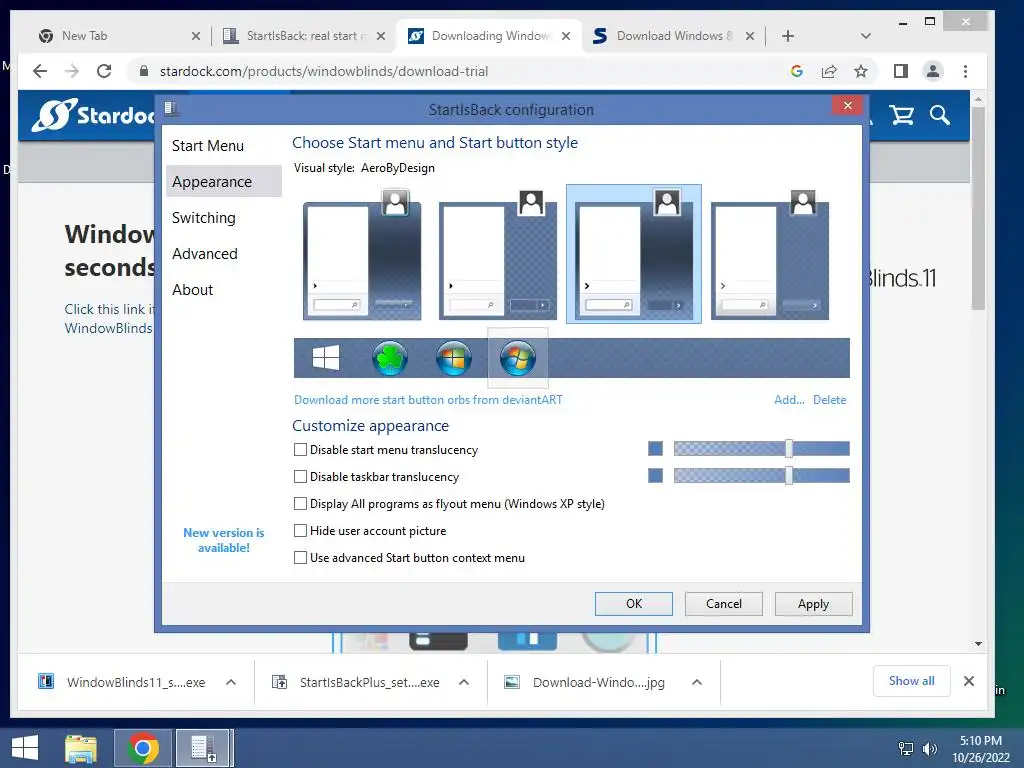
Task: Pick the first start menu style thumbnail
Action: click(362, 254)
